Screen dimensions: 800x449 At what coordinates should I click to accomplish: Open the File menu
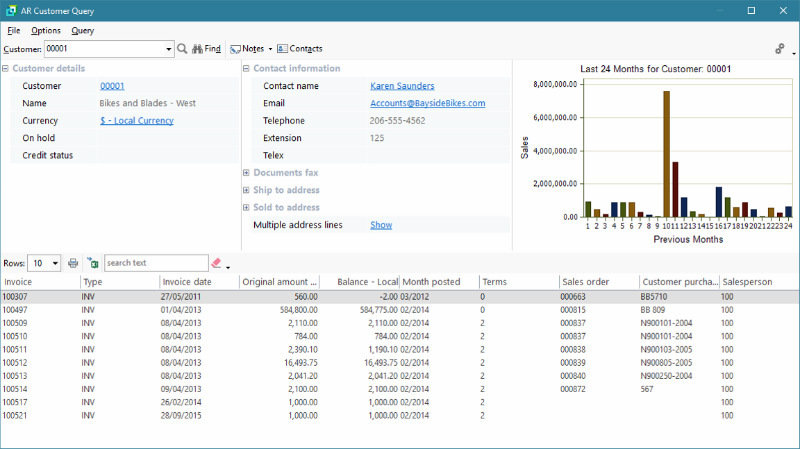(x=13, y=31)
